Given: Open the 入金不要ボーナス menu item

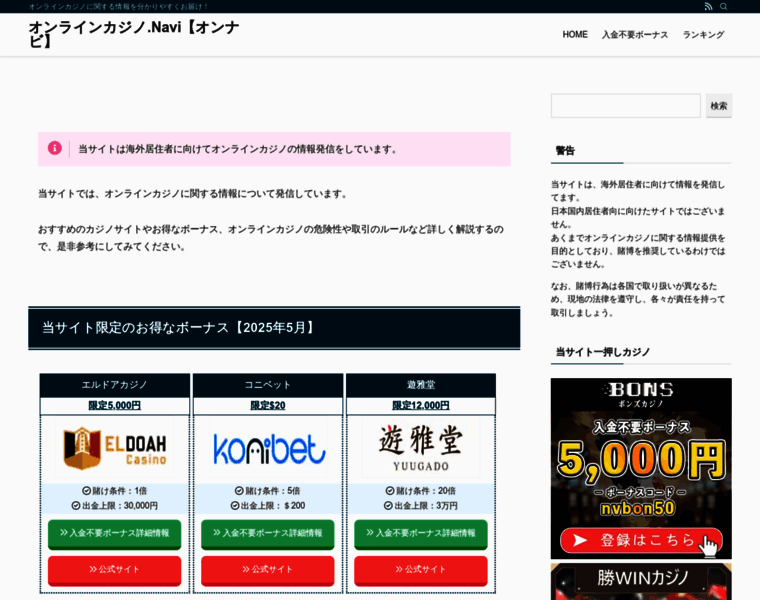Looking at the screenshot, I should (635, 34).
